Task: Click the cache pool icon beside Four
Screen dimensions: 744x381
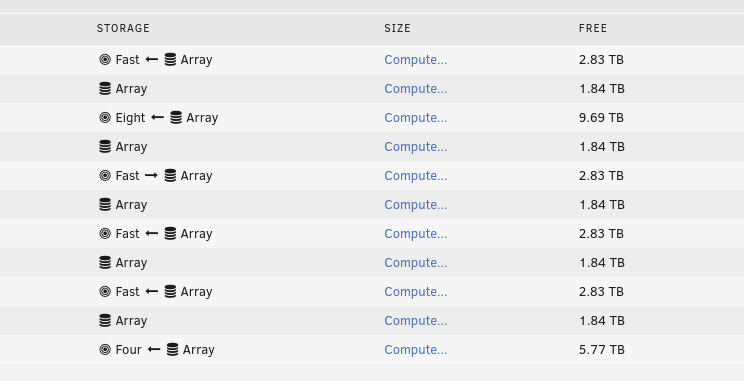Action: [x=105, y=349]
